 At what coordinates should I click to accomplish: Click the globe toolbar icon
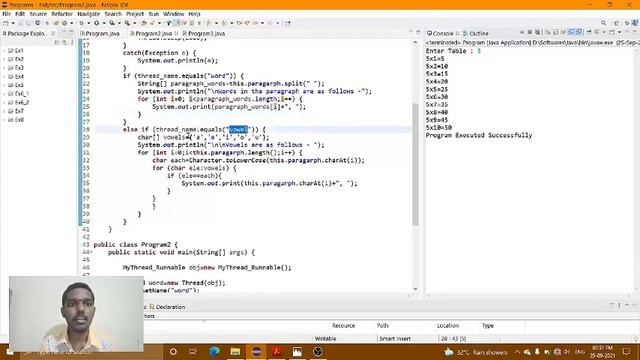[x=38, y=23]
